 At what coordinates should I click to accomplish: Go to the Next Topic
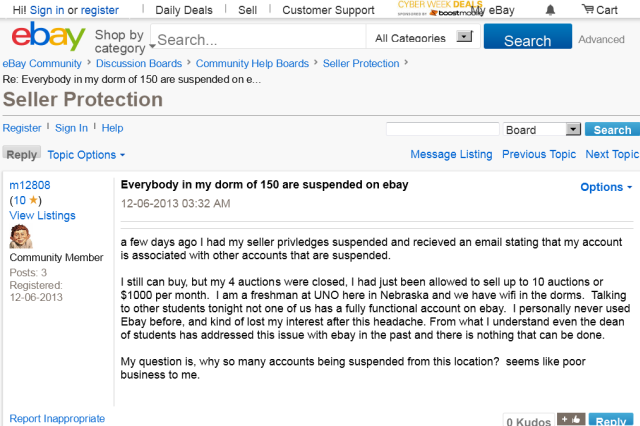tap(611, 154)
